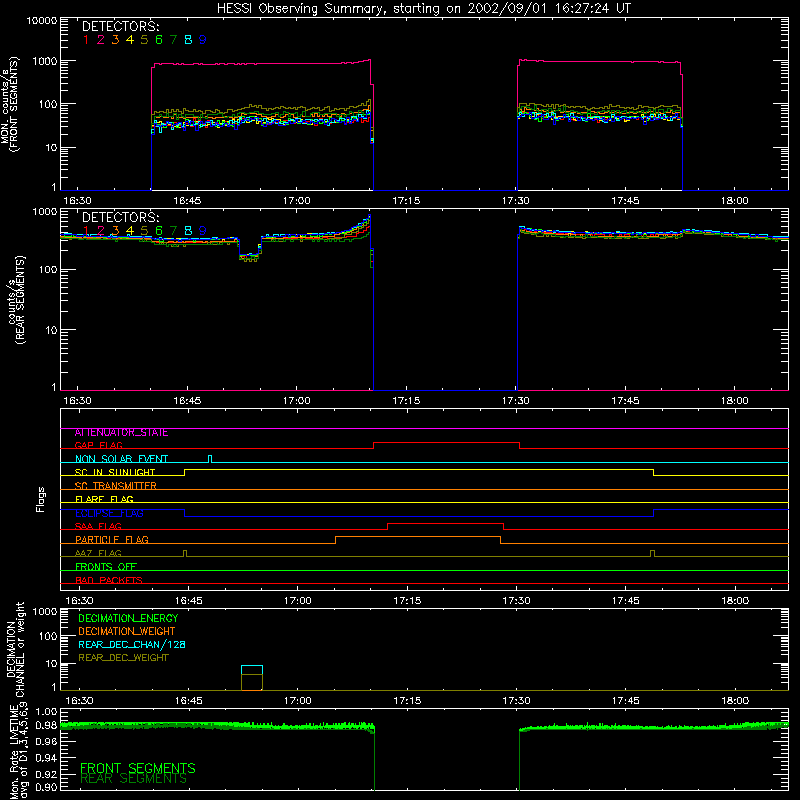
Task: Select the A4Z_FLAG label
Action: 98,553
